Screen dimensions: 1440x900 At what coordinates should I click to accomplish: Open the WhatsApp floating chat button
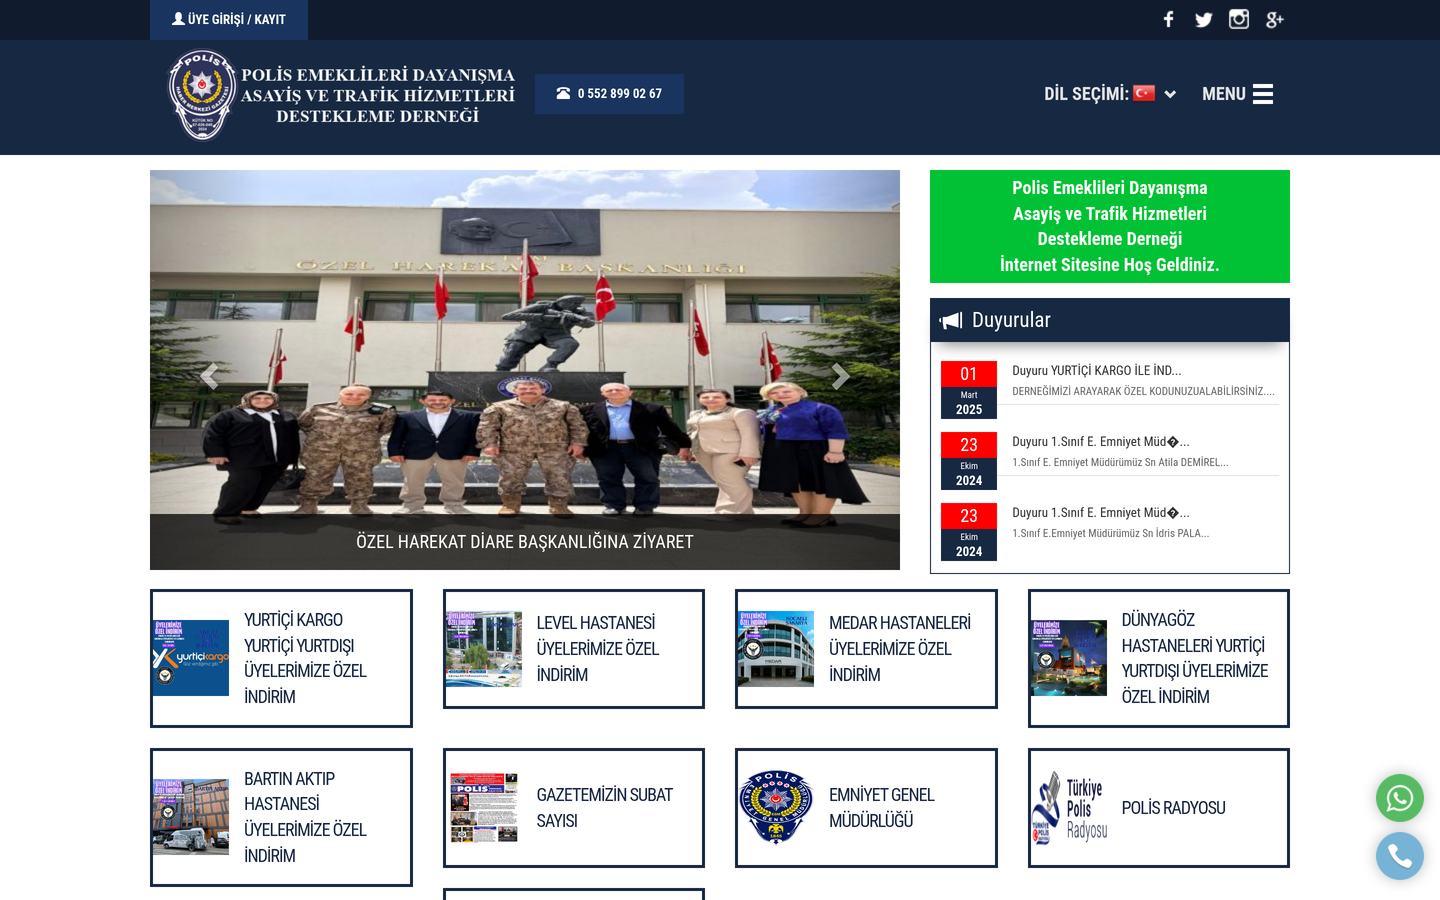(1400, 798)
